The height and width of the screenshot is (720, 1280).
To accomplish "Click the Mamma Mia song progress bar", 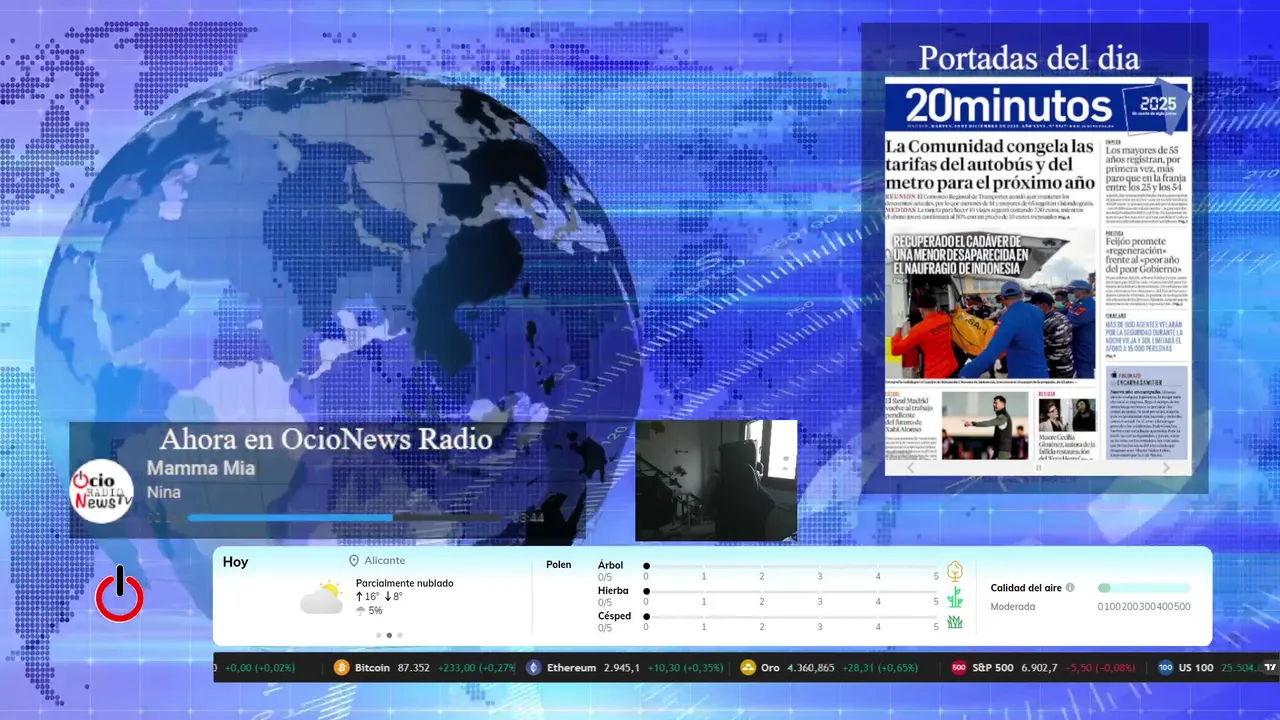I will coord(345,518).
